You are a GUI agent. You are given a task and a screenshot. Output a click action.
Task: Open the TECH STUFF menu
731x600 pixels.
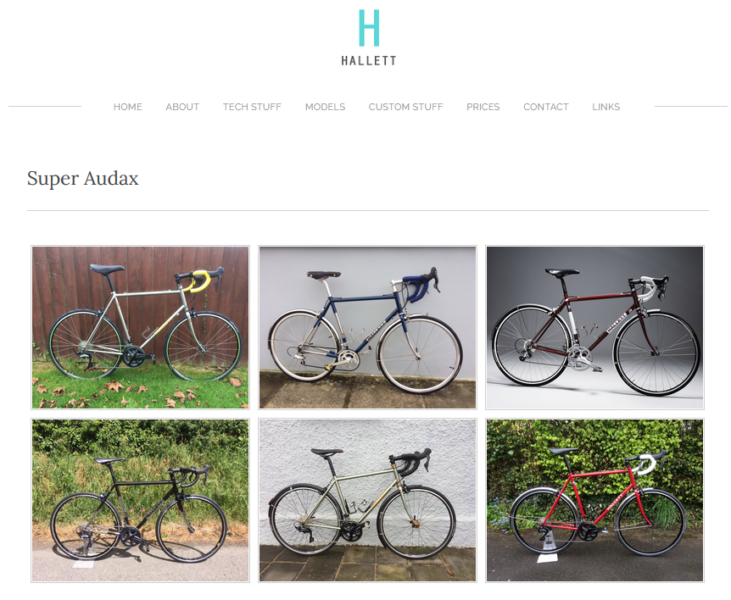[252, 107]
